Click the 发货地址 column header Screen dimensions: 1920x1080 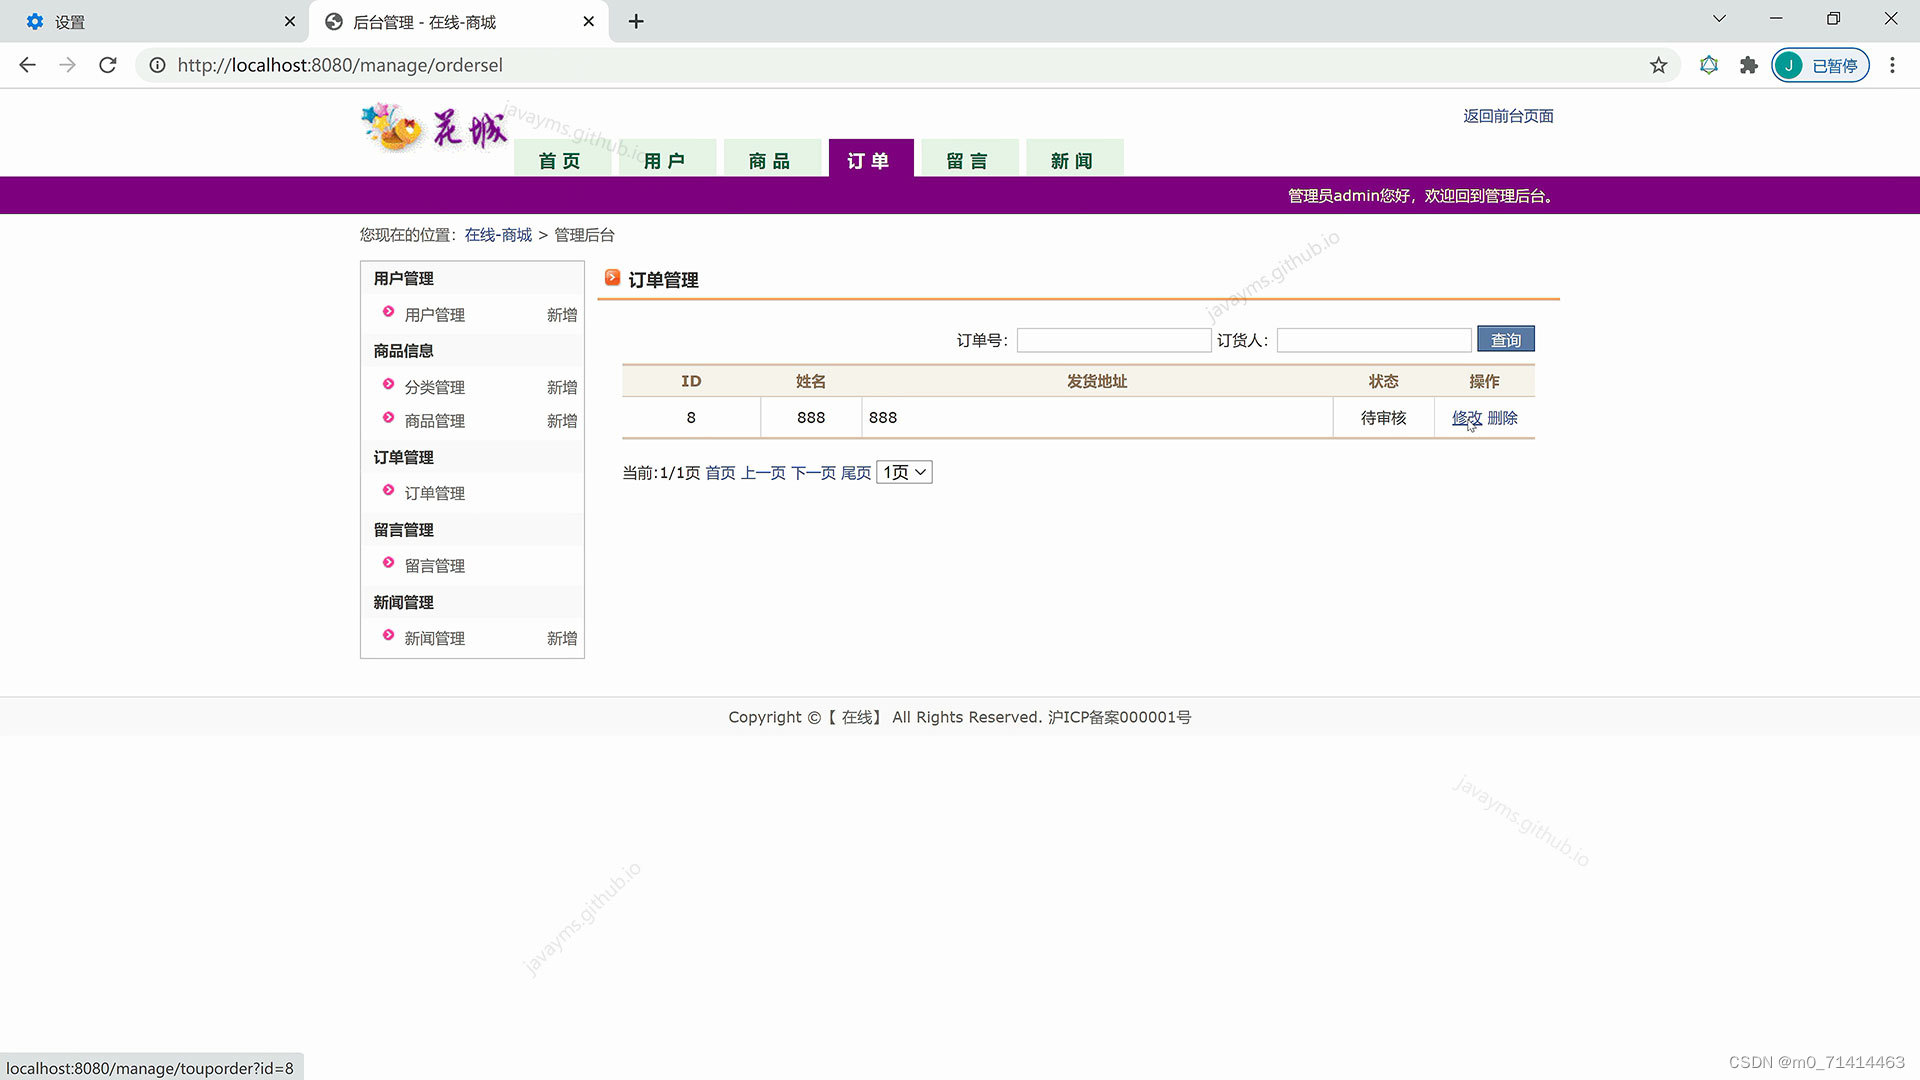click(x=1097, y=381)
